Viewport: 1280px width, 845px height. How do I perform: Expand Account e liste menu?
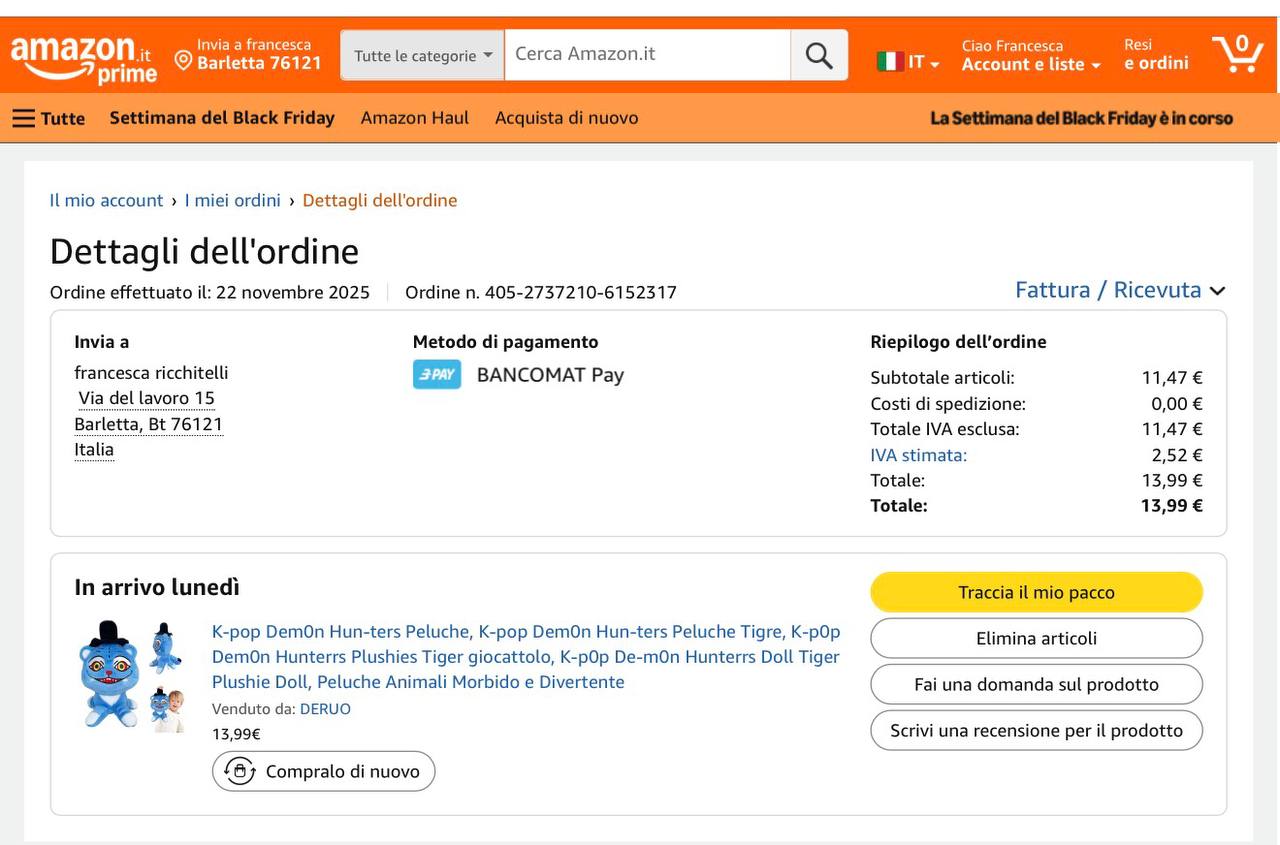click(x=1031, y=64)
